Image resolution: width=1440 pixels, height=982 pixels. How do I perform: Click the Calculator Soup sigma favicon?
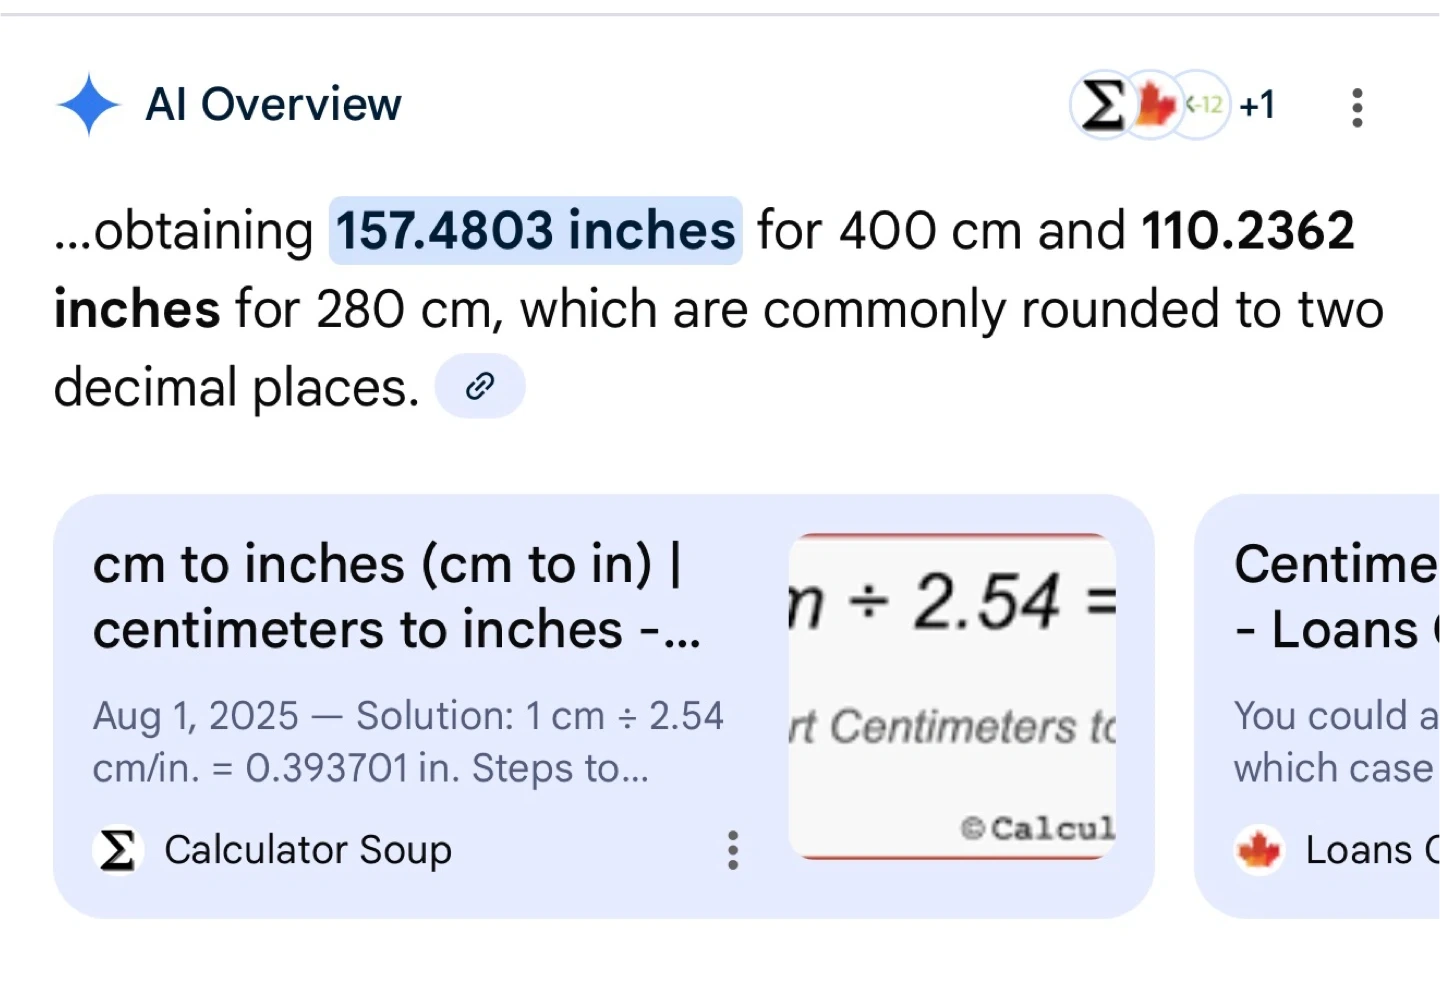click(x=118, y=850)
